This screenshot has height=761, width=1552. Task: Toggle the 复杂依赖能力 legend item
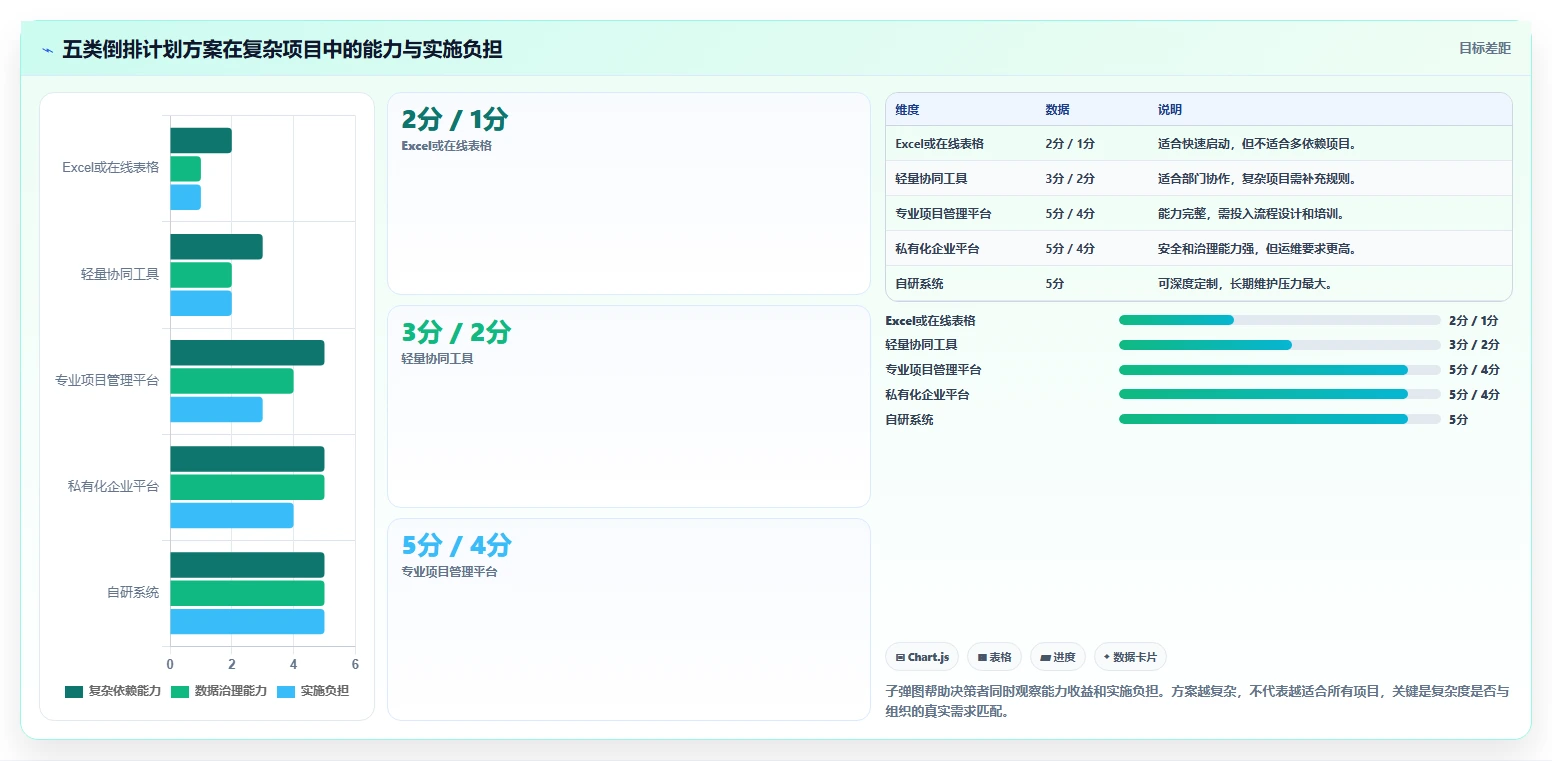pyautogui.click(x=113, y=691)
